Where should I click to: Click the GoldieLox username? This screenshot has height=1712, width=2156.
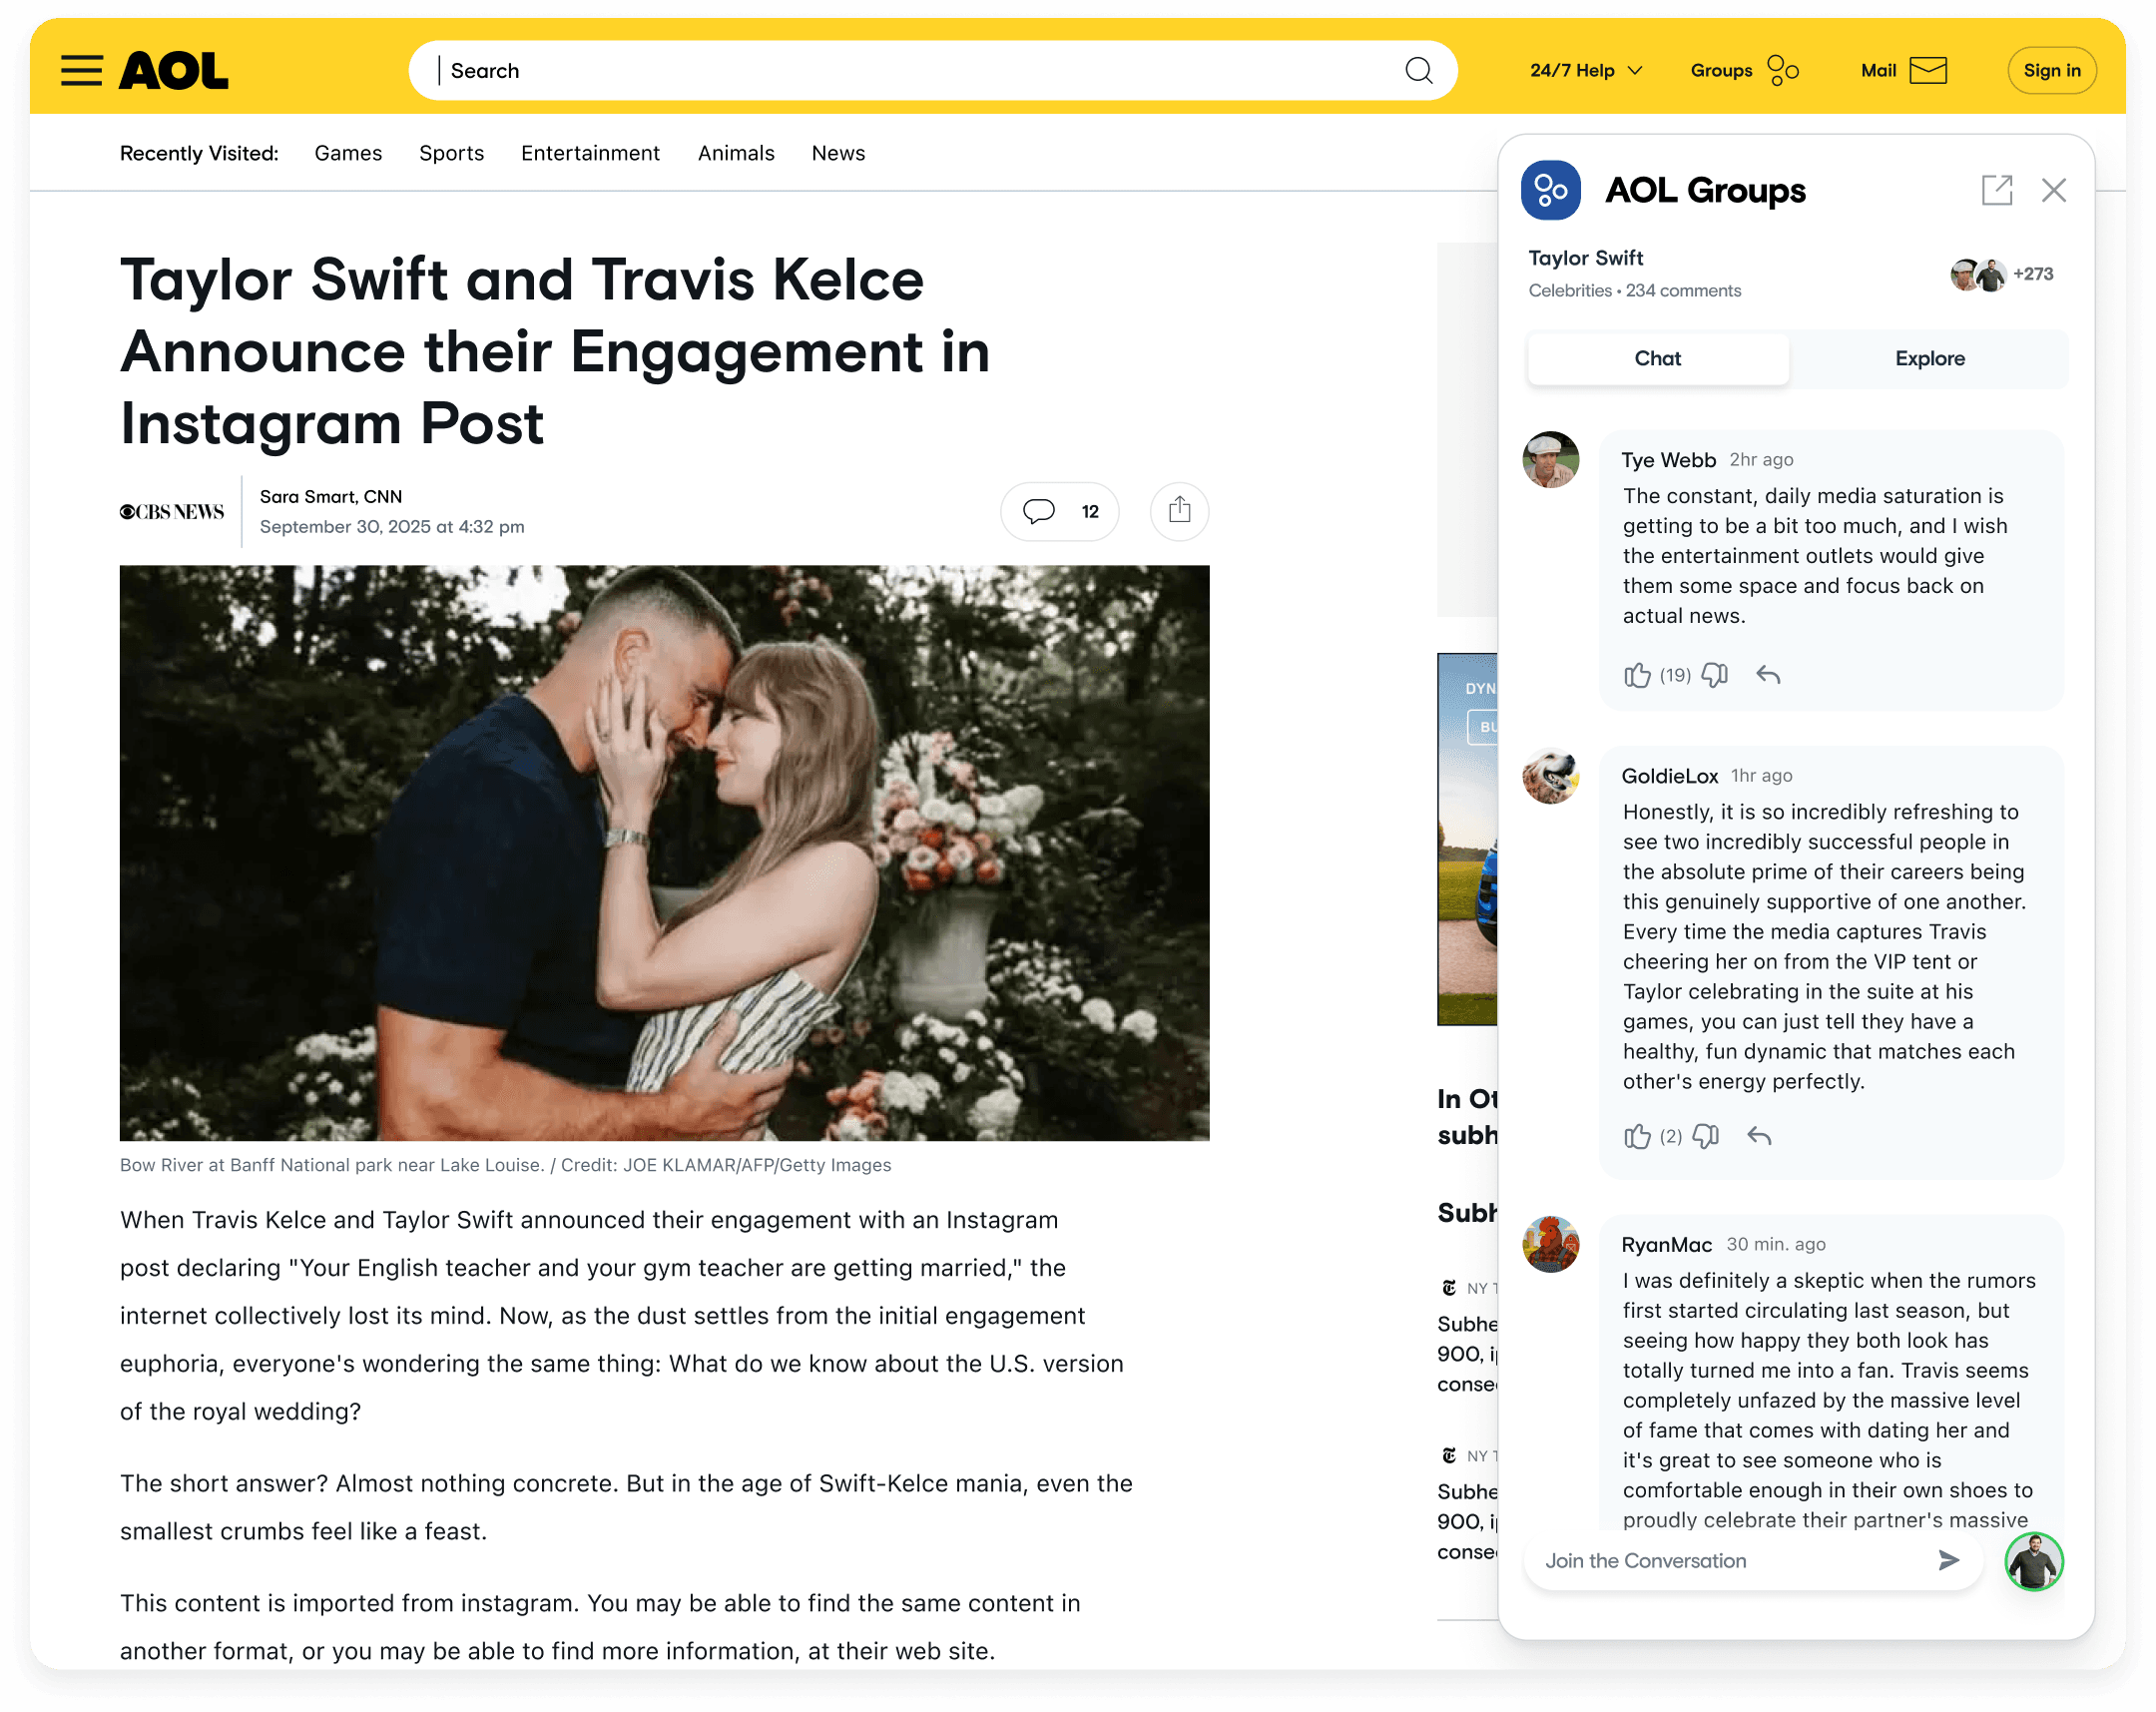(1669, 776)
